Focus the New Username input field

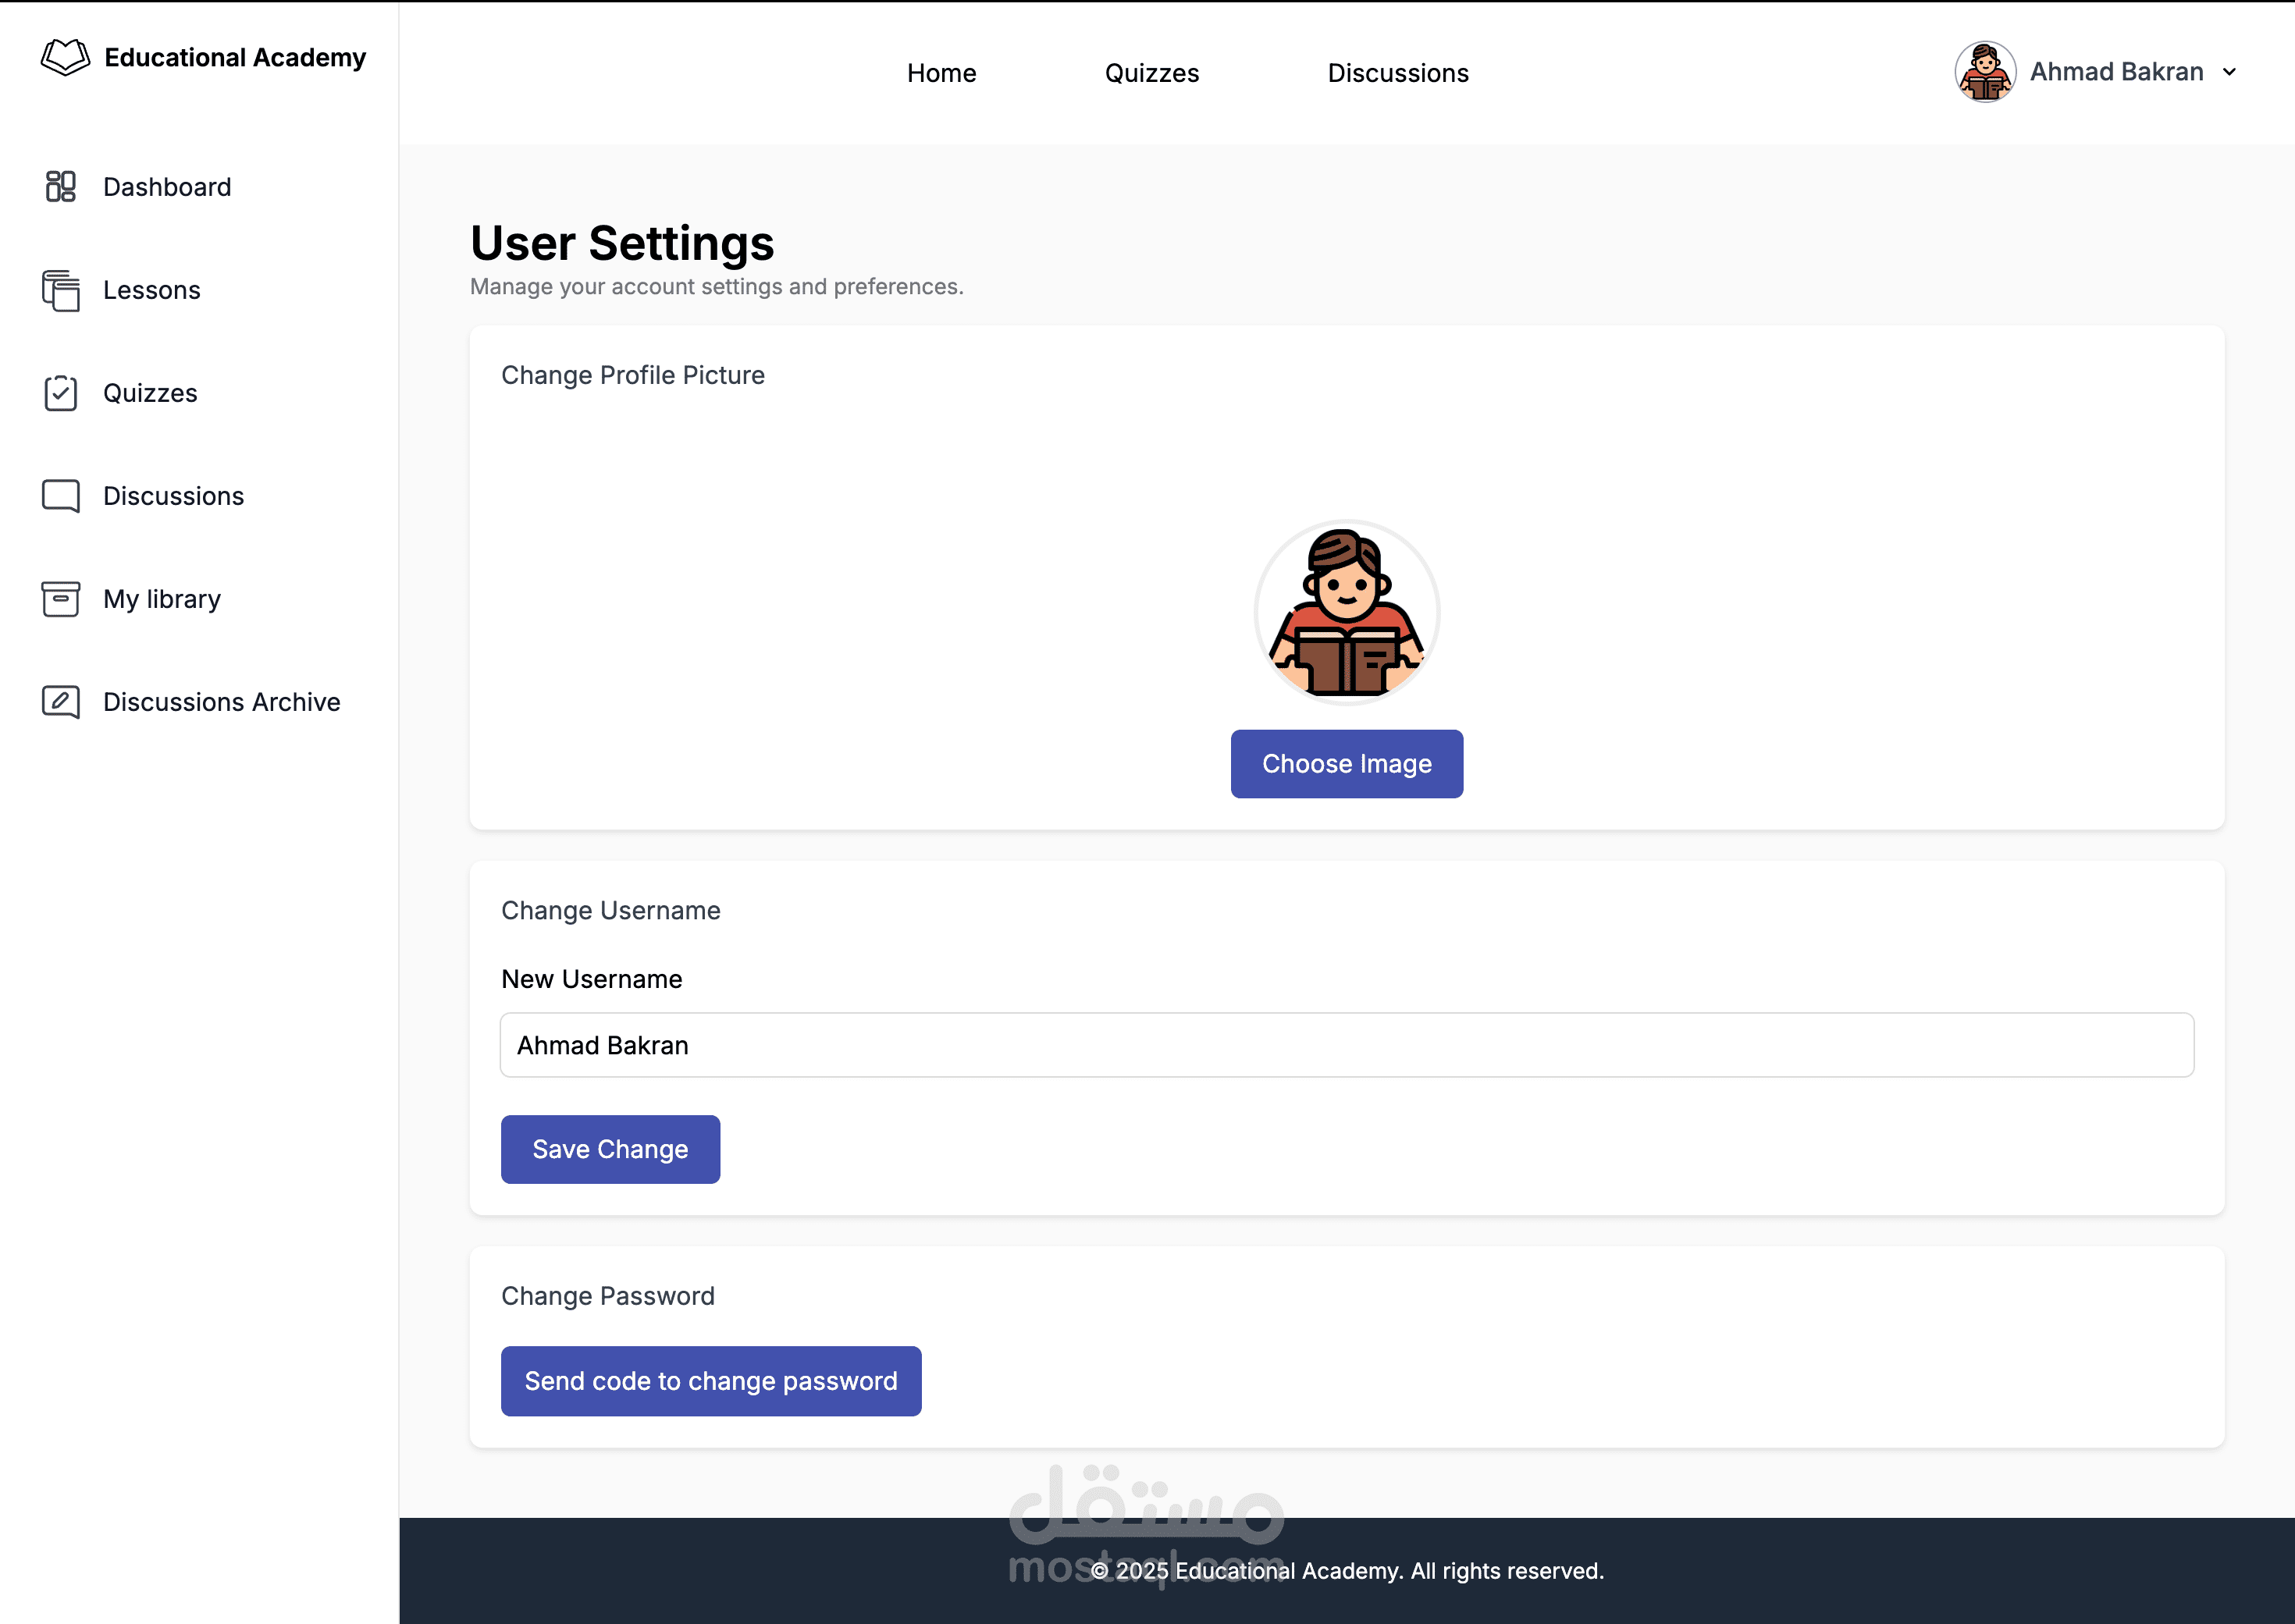(1346, 1045)
